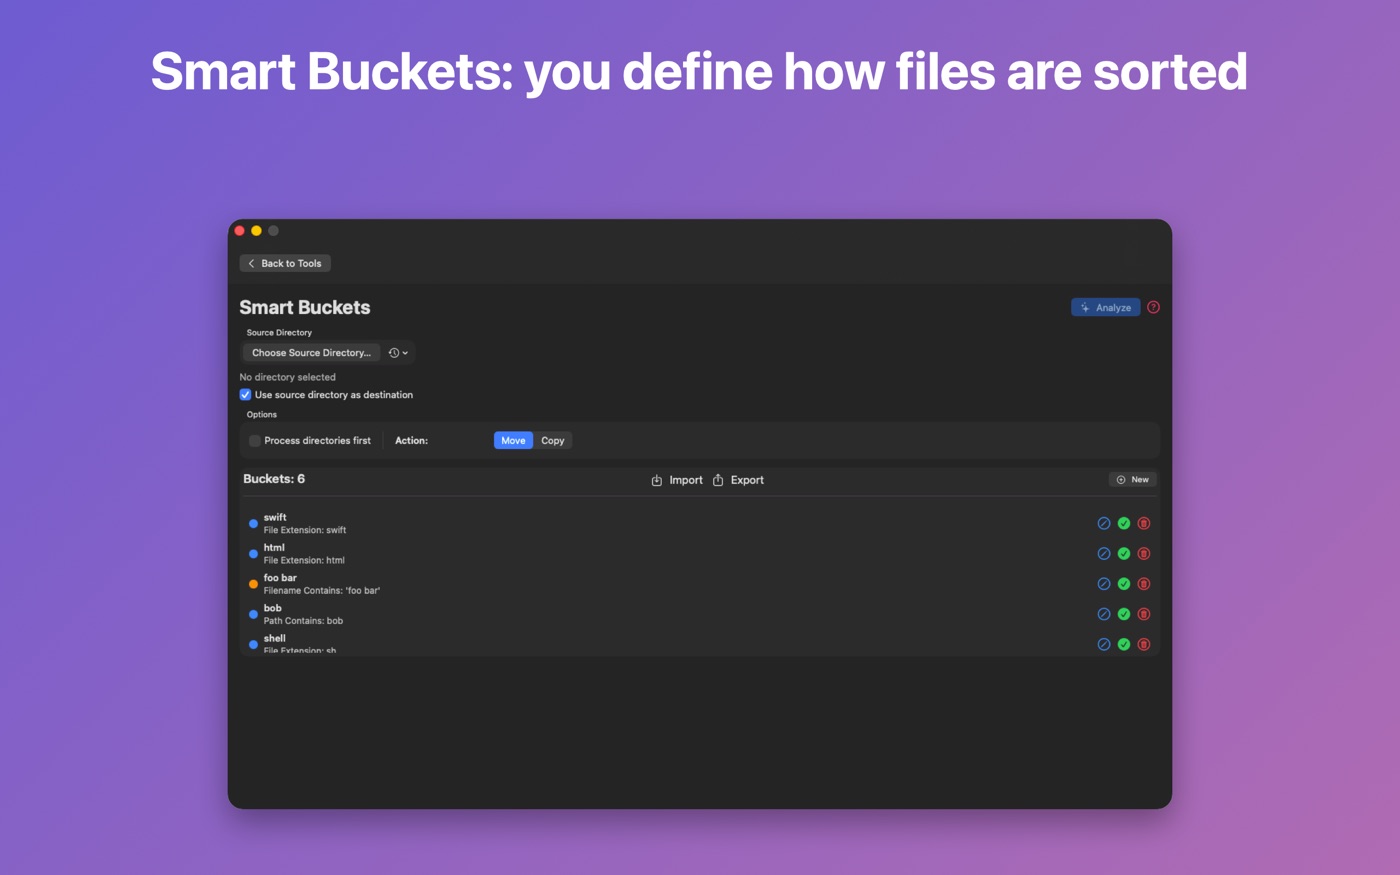Minimize window with yellow button
Image resolution: width=1400 pixels, height=875 pixels.
click(x=256, y=231)
